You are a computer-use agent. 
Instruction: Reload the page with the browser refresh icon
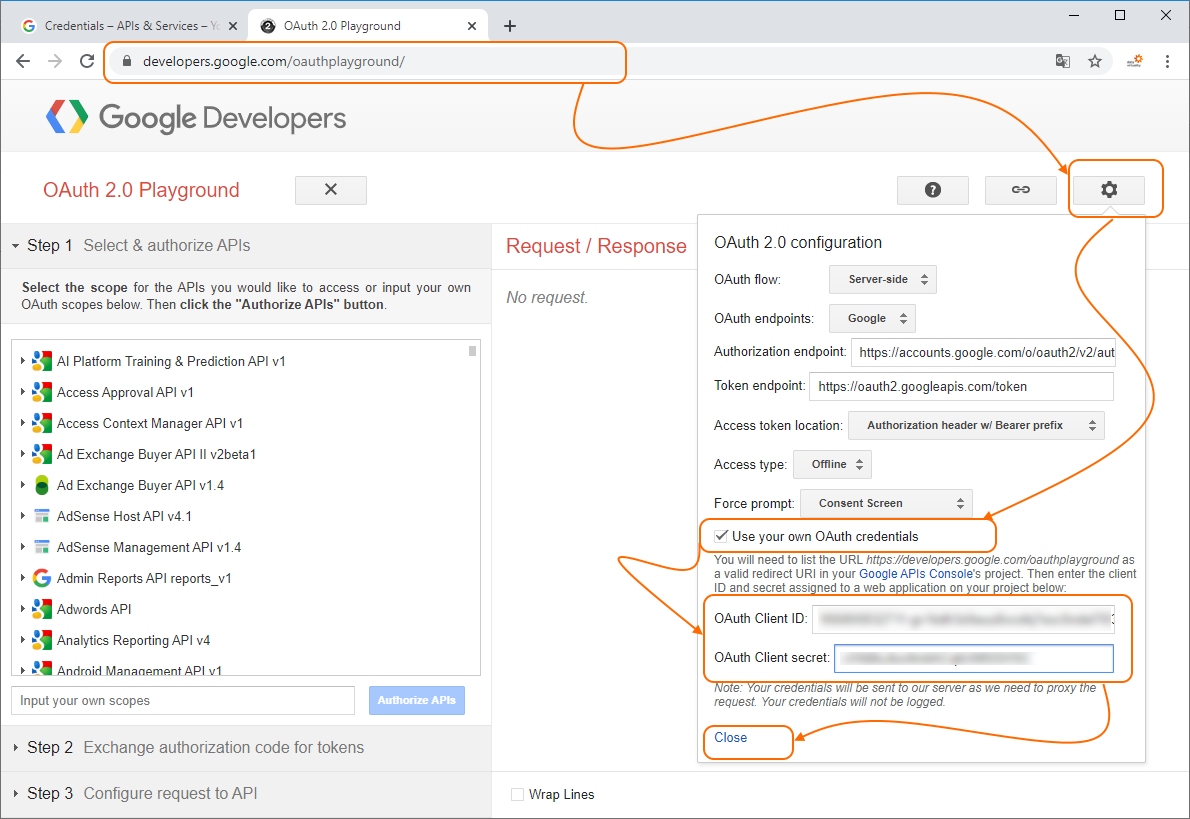pyautogui.click(x=87, y=61)
